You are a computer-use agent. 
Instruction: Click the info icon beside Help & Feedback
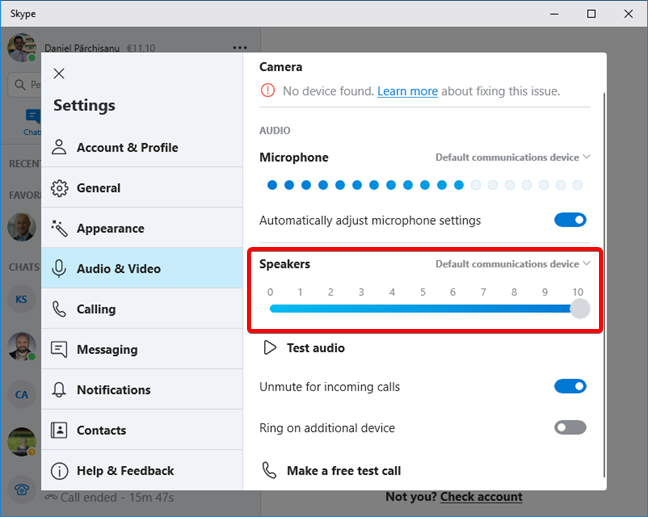[60, 471]
